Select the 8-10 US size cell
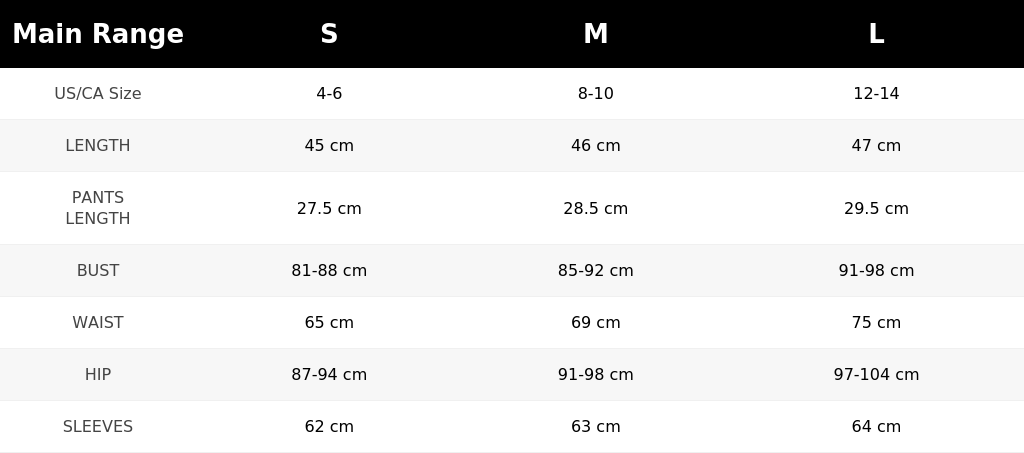 pyautogui.click(x=596, y=93)
